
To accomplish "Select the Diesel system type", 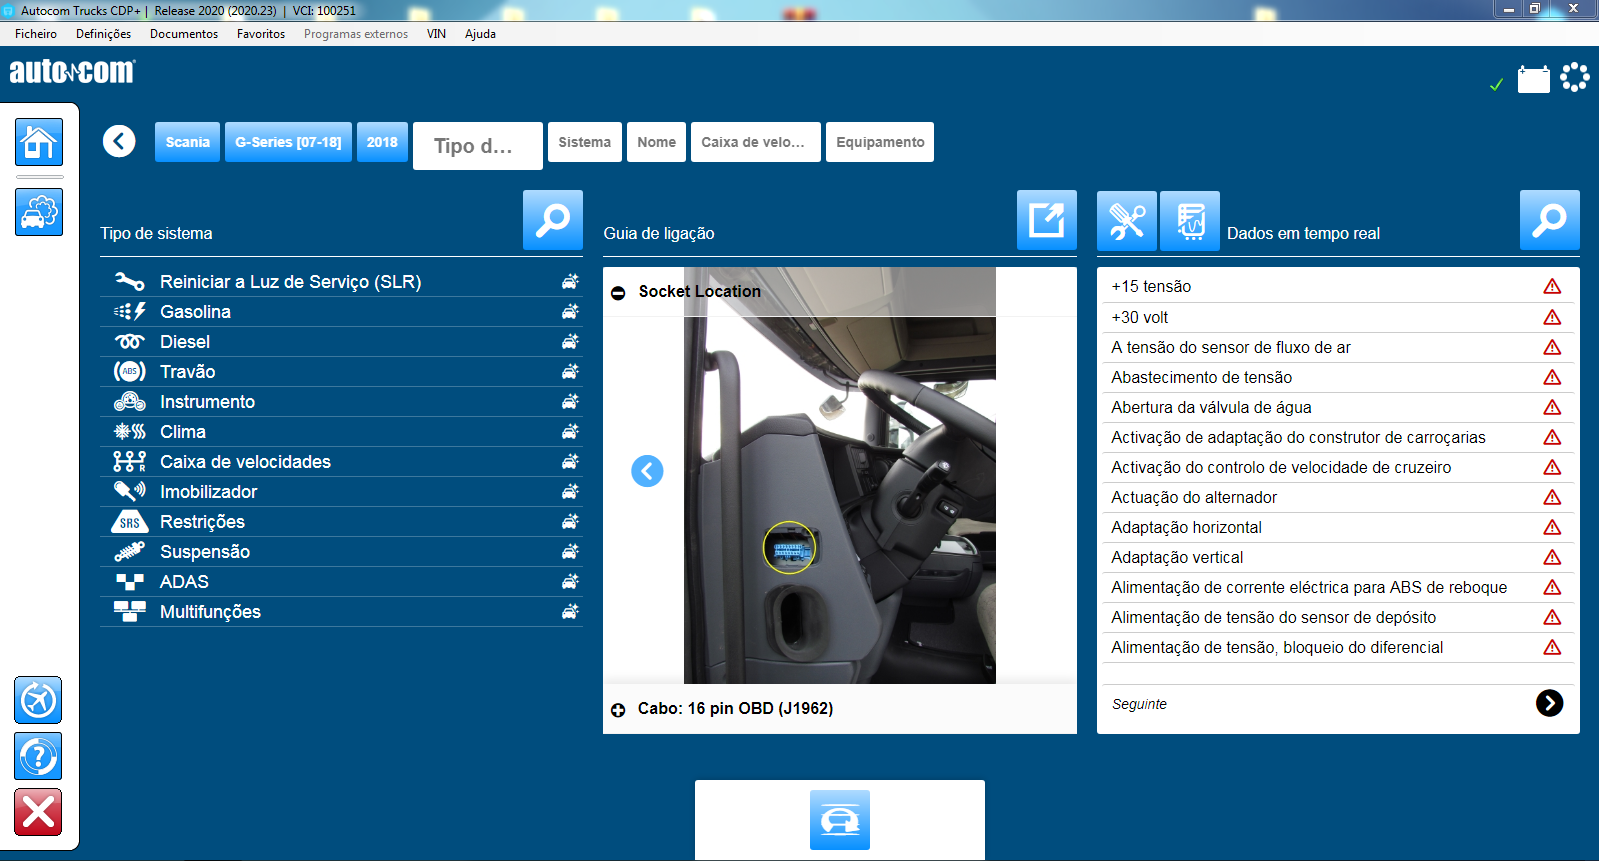I will pos(185,342).
